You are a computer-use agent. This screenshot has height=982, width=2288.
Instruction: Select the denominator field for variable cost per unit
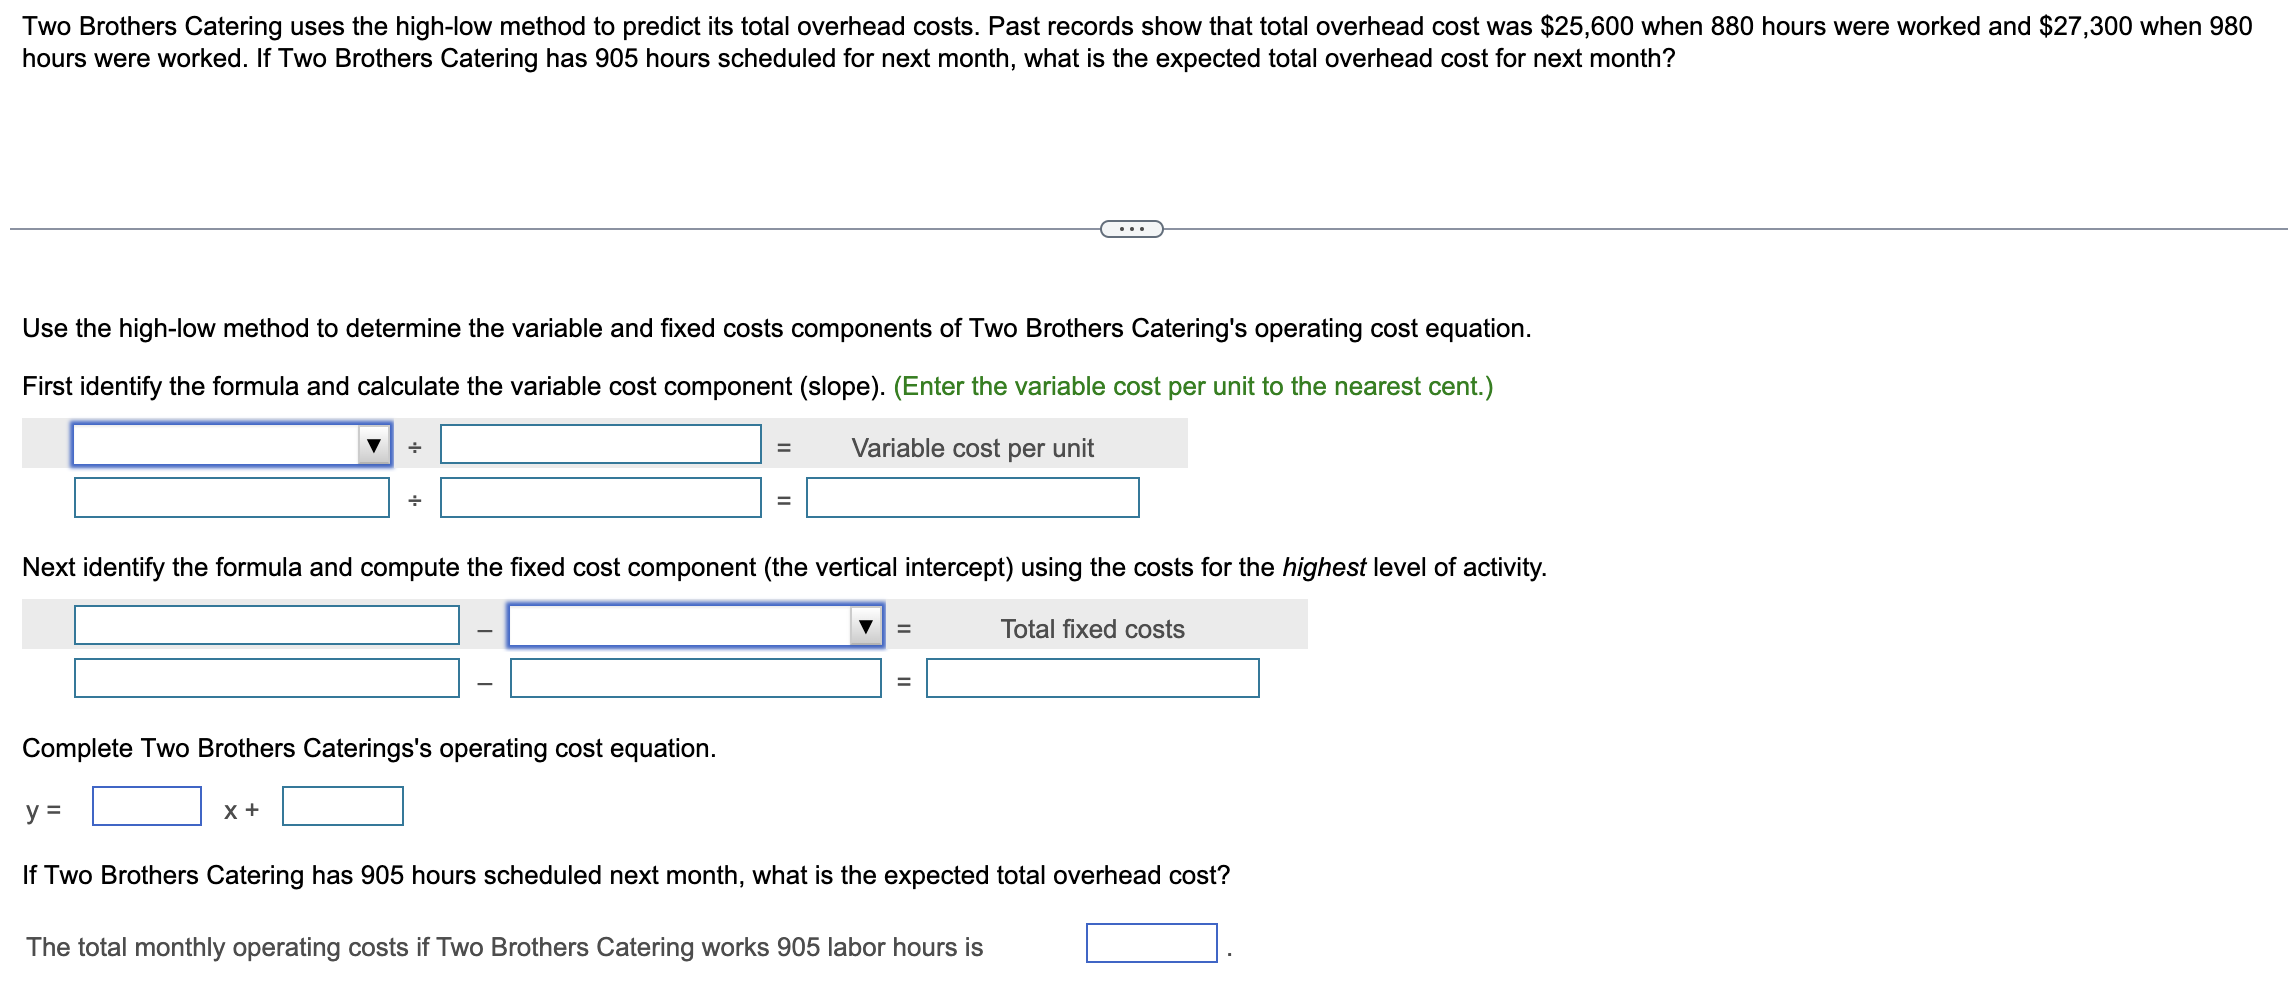pos(600,446)
